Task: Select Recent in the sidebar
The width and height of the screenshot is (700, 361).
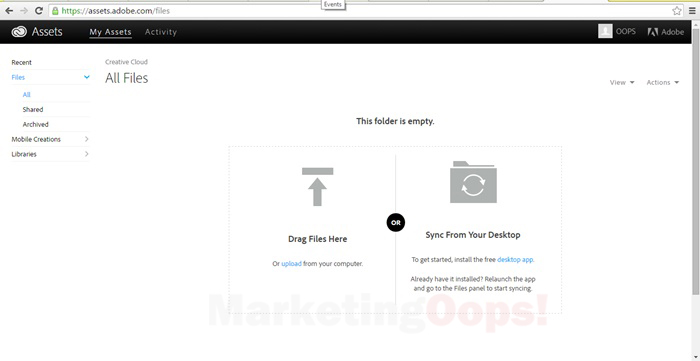Action: point(21,62)
